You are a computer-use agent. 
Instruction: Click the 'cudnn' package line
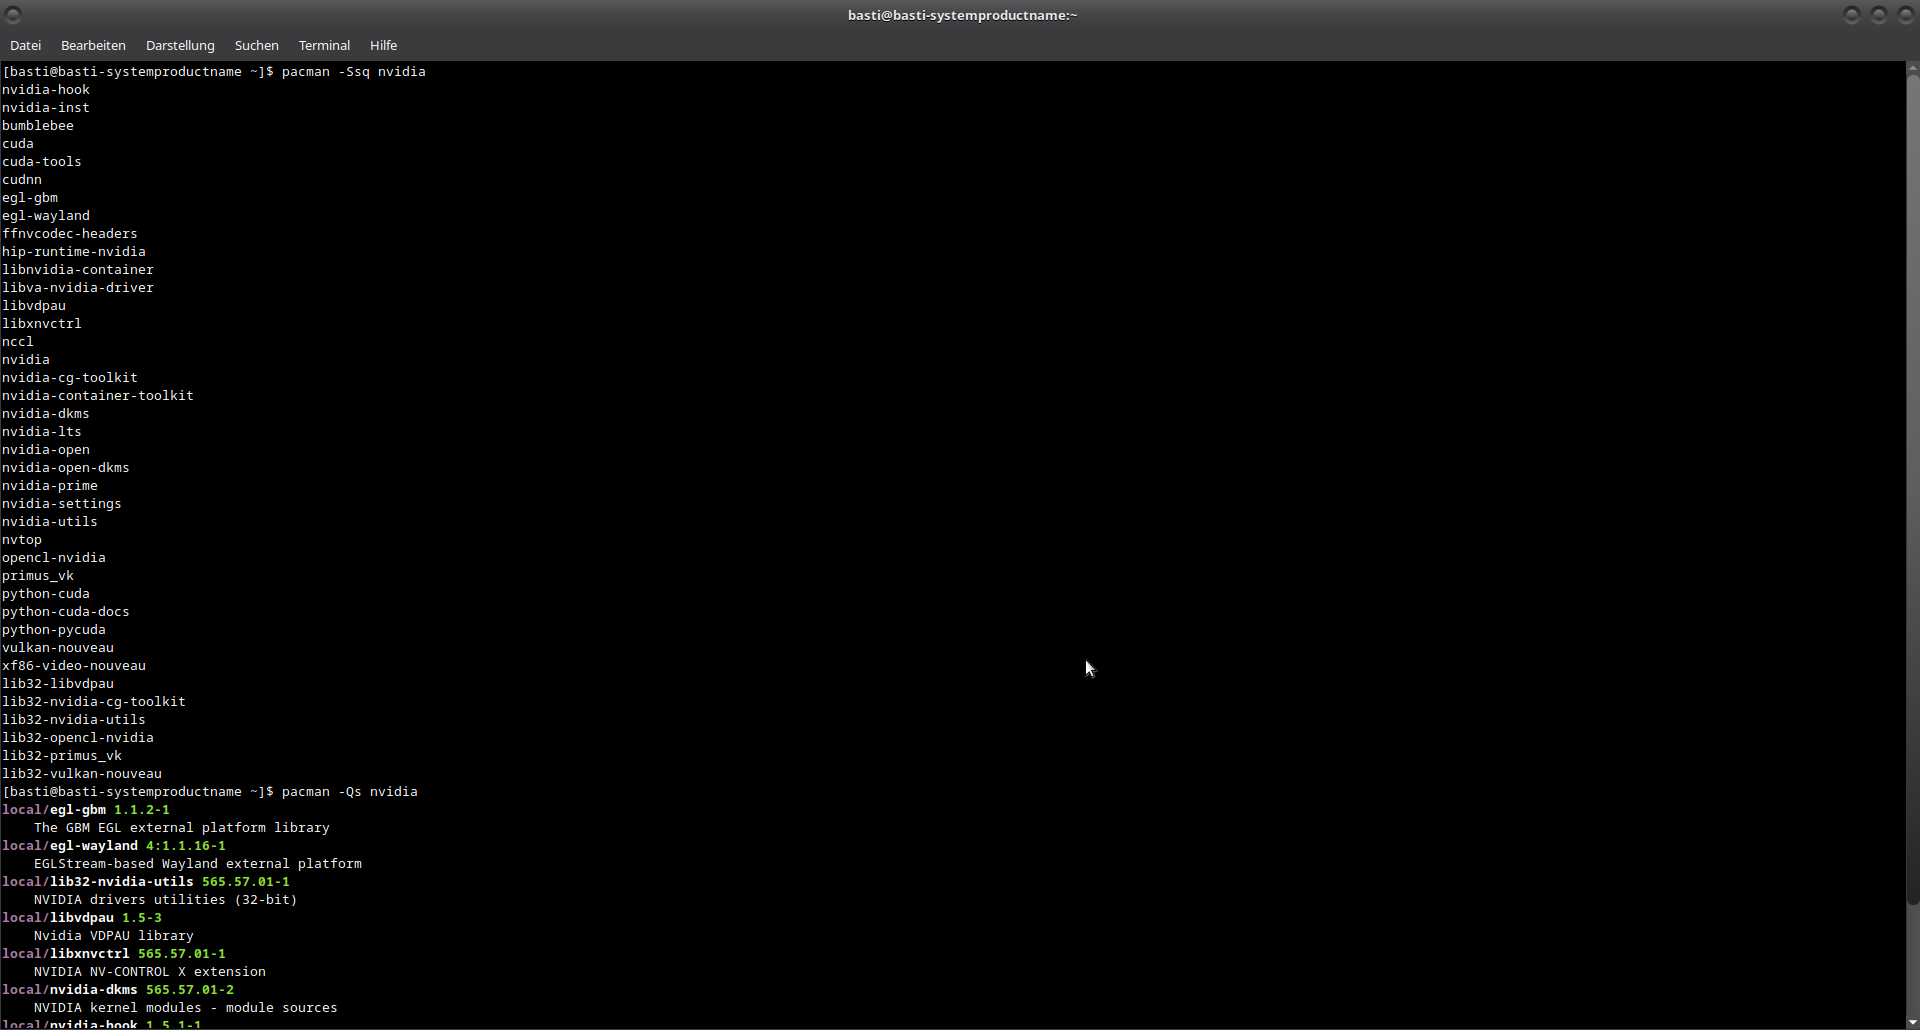22,180
